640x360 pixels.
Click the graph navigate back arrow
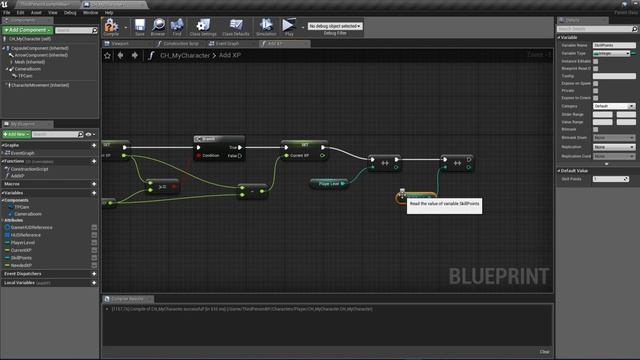tap(120, 55)
